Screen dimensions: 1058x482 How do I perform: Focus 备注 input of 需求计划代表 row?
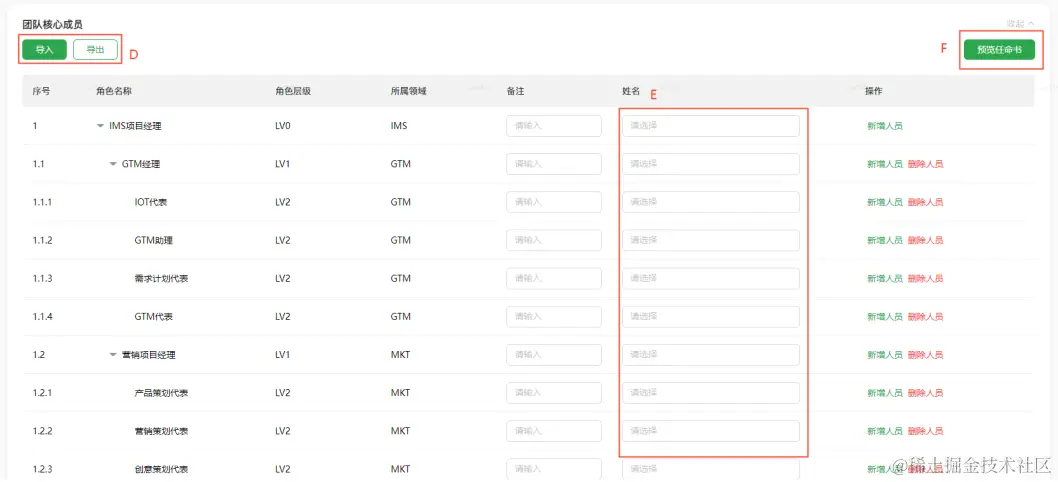coord(554,278)
